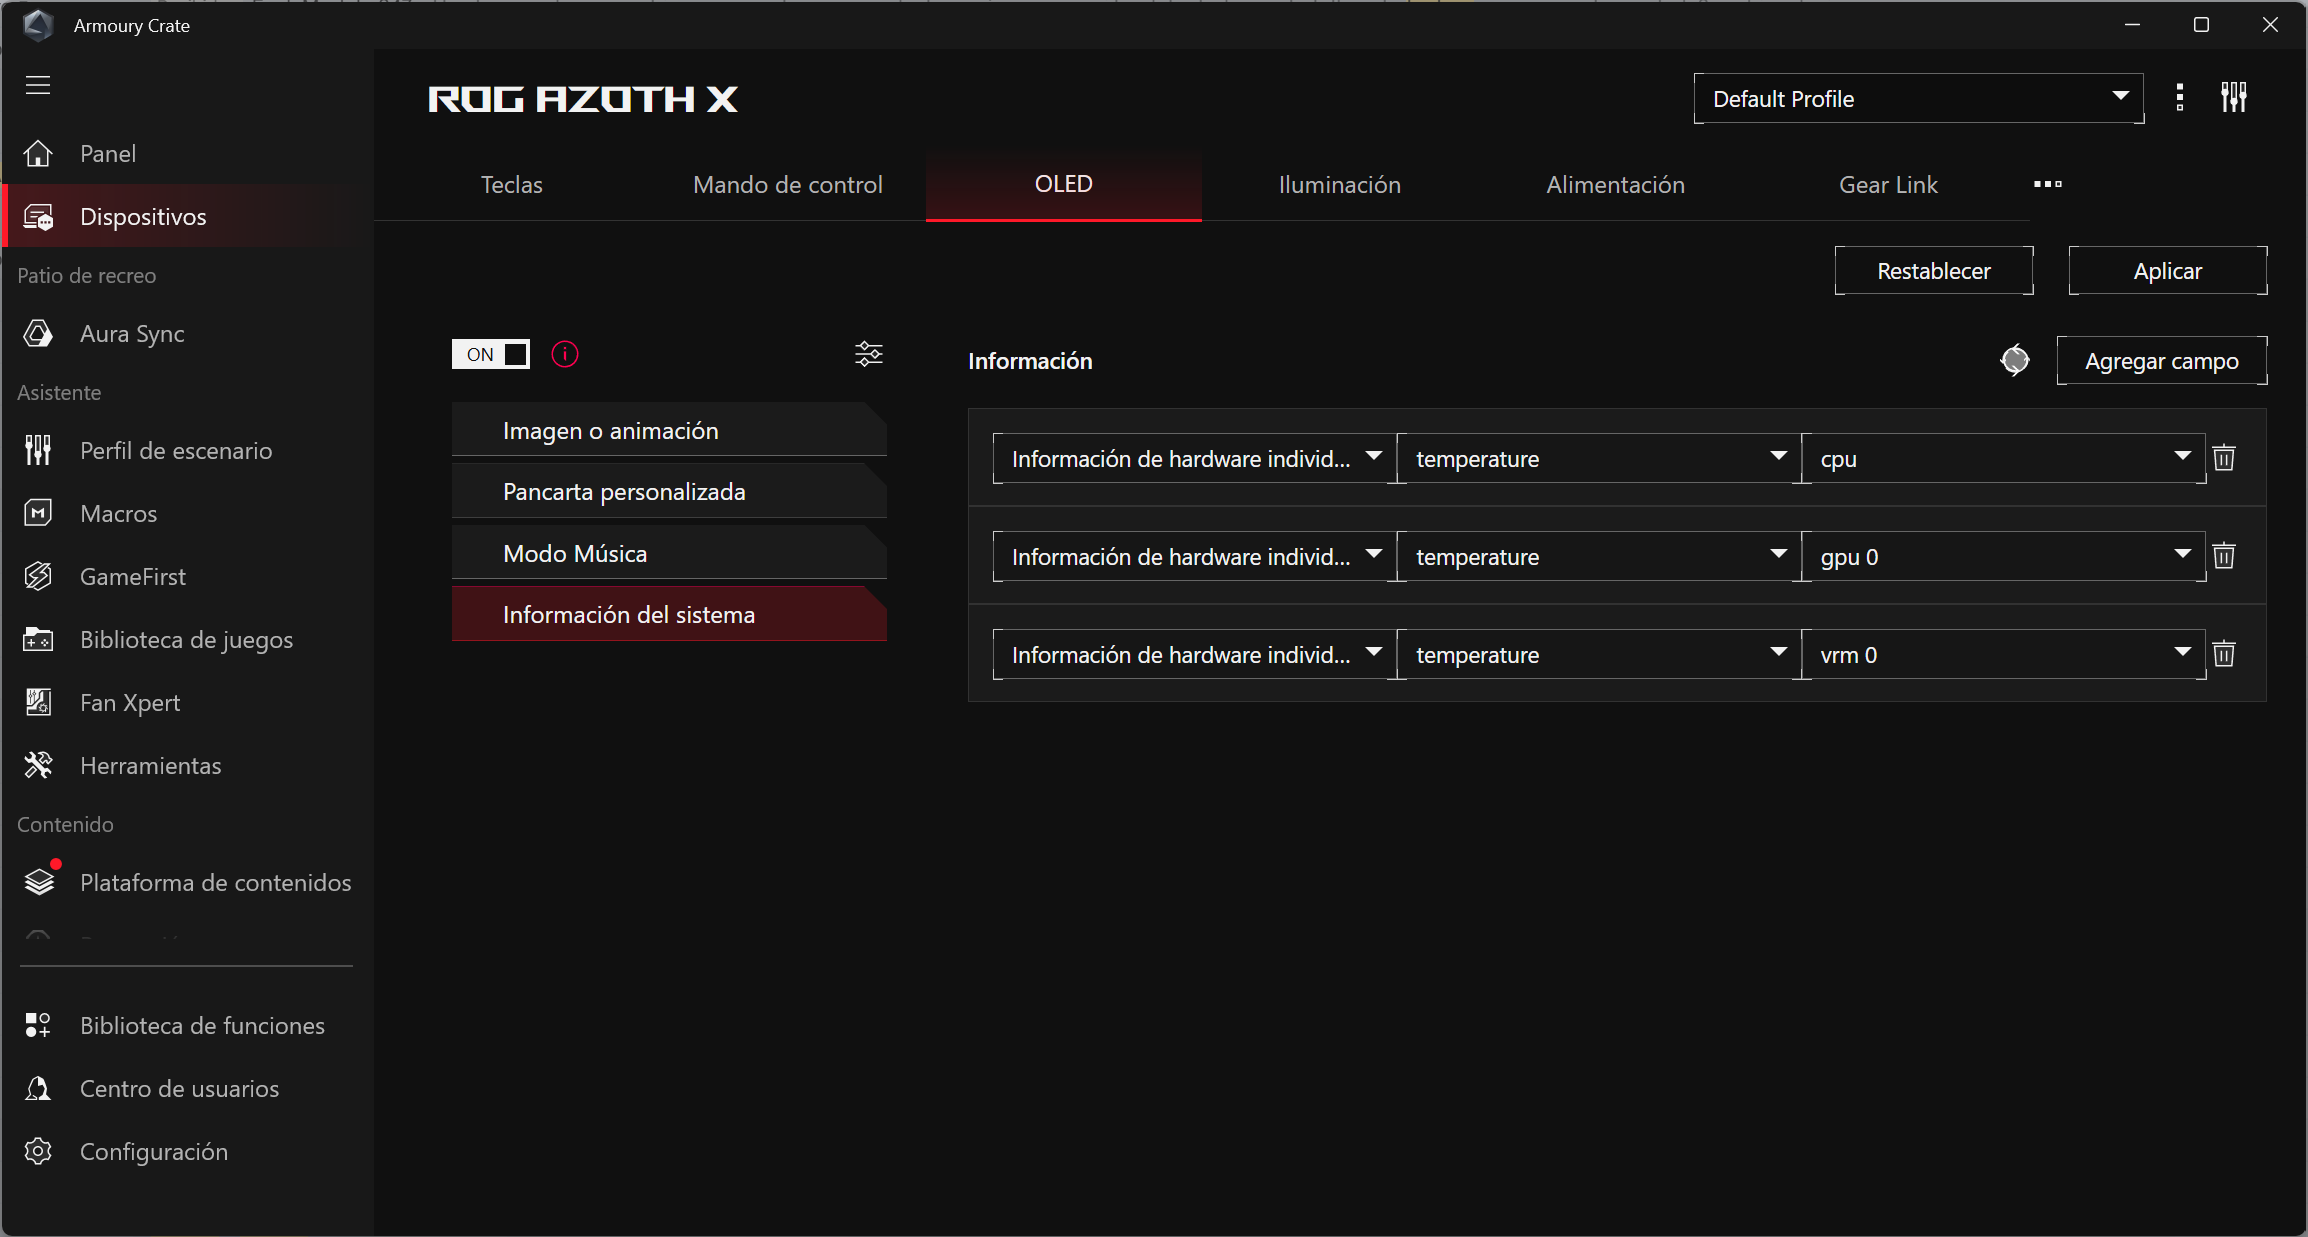
Task: Delete the cpu temperature field row
Action: tap(2224, 458)
